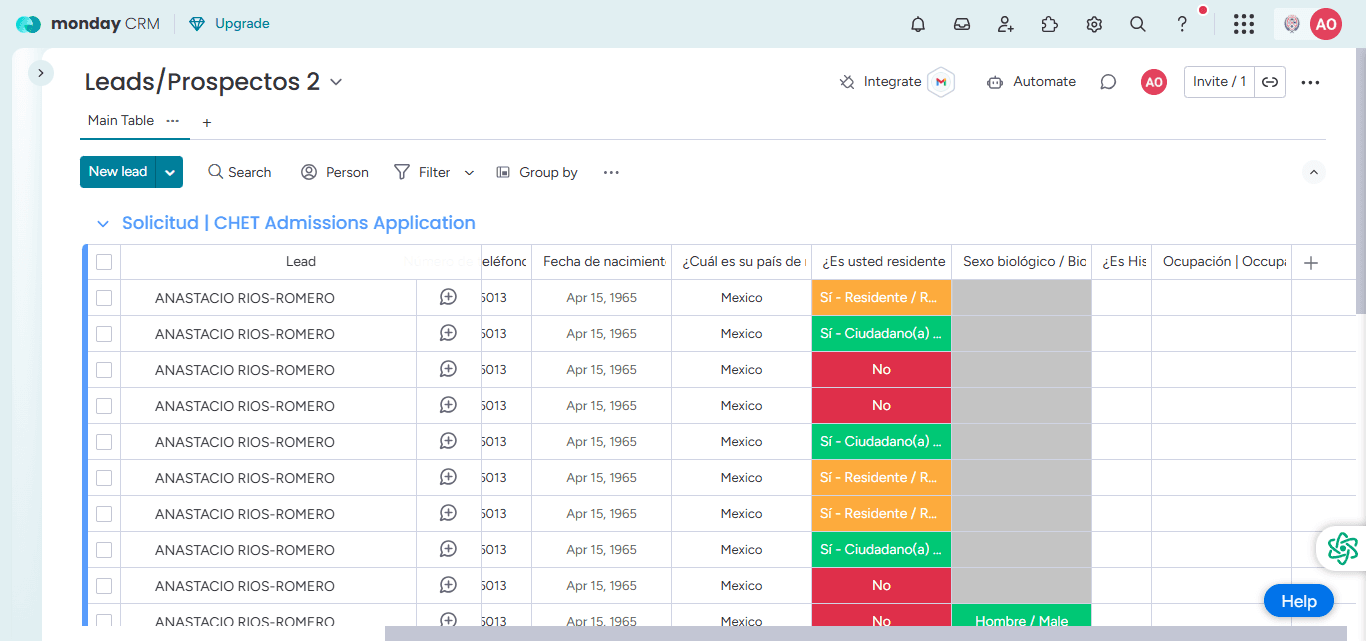
Task: Click the Integrate button
Action: coord(880,82)
